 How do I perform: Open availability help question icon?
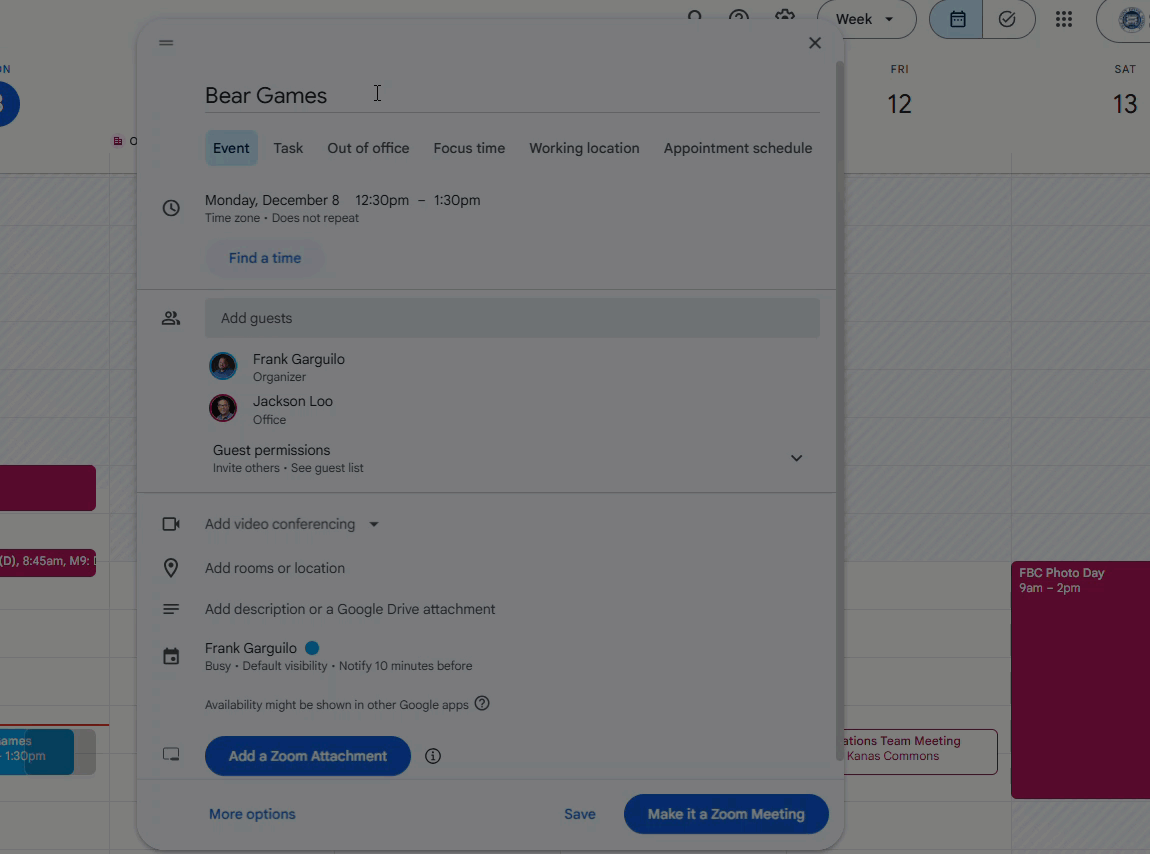pos(482,704)
